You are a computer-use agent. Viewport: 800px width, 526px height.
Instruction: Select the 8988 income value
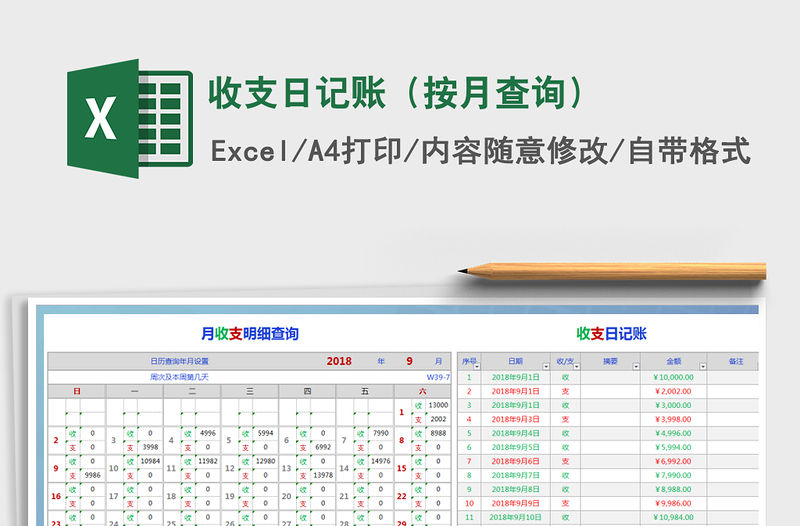click(x=438, y=433)
